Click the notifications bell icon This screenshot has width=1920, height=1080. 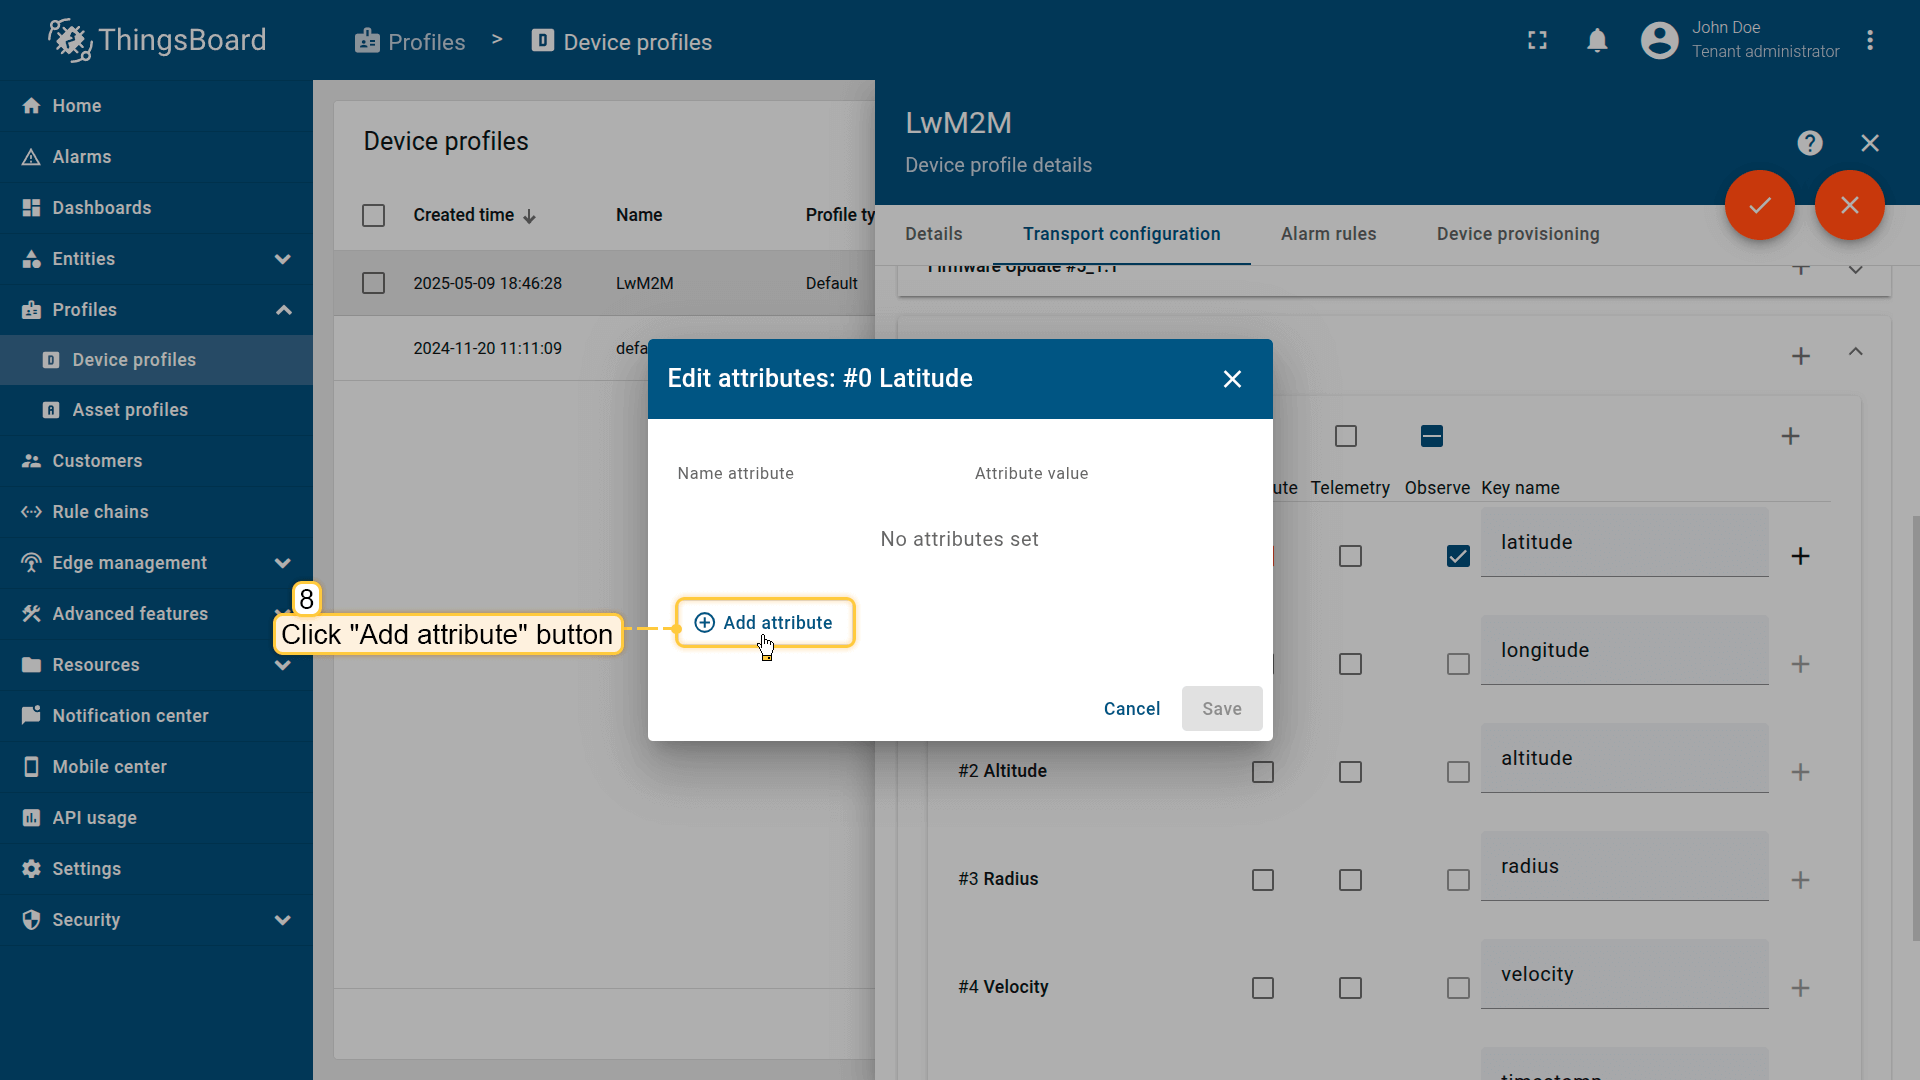(x=1597, y=40)
